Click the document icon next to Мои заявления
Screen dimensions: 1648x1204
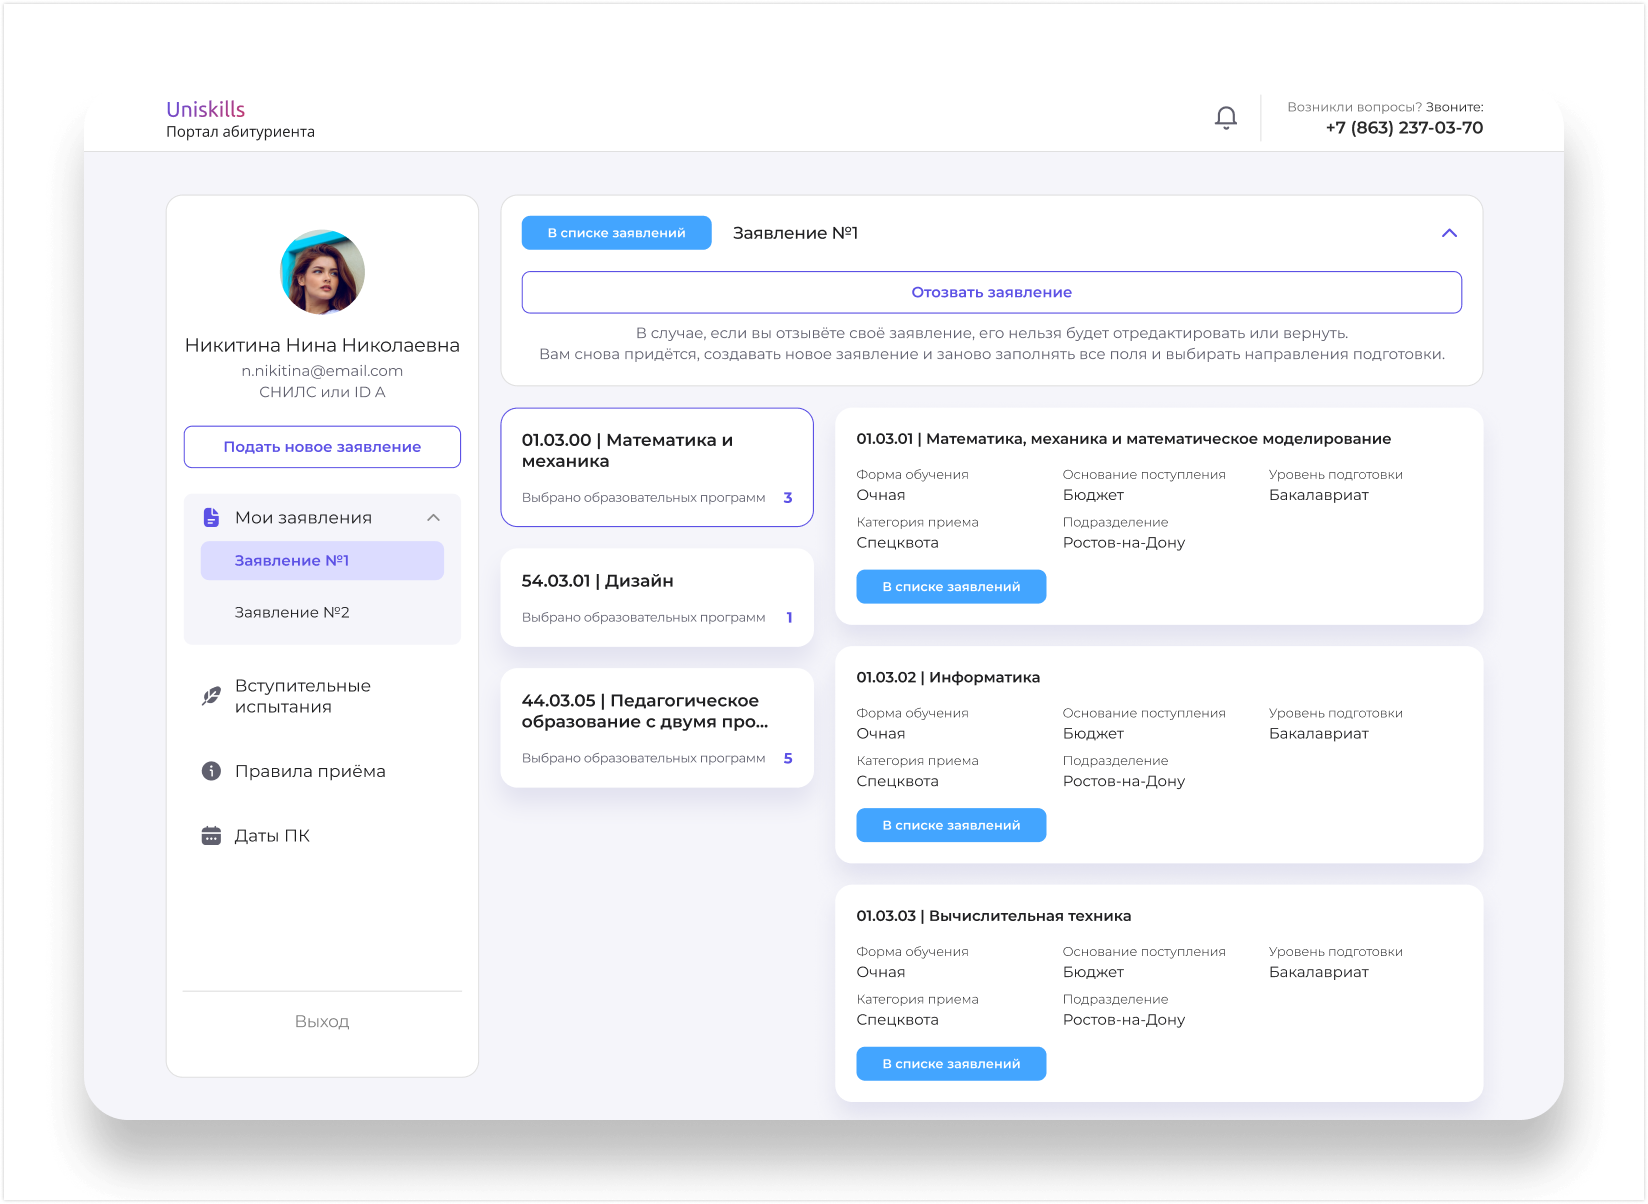tap(211, 517)
